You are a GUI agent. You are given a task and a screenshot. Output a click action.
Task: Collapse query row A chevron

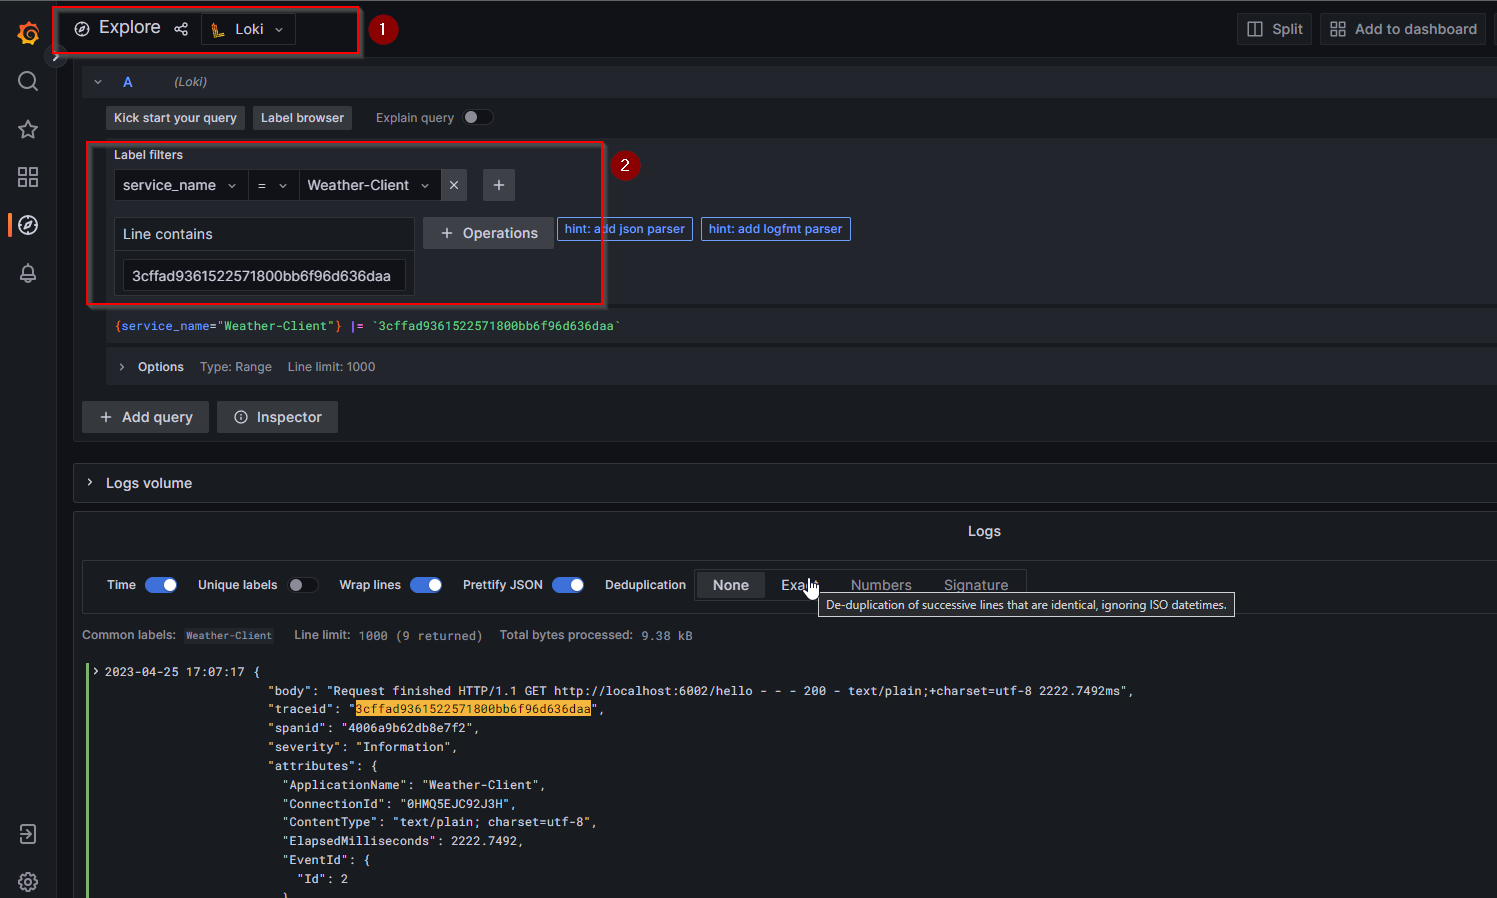click(98, 82)
